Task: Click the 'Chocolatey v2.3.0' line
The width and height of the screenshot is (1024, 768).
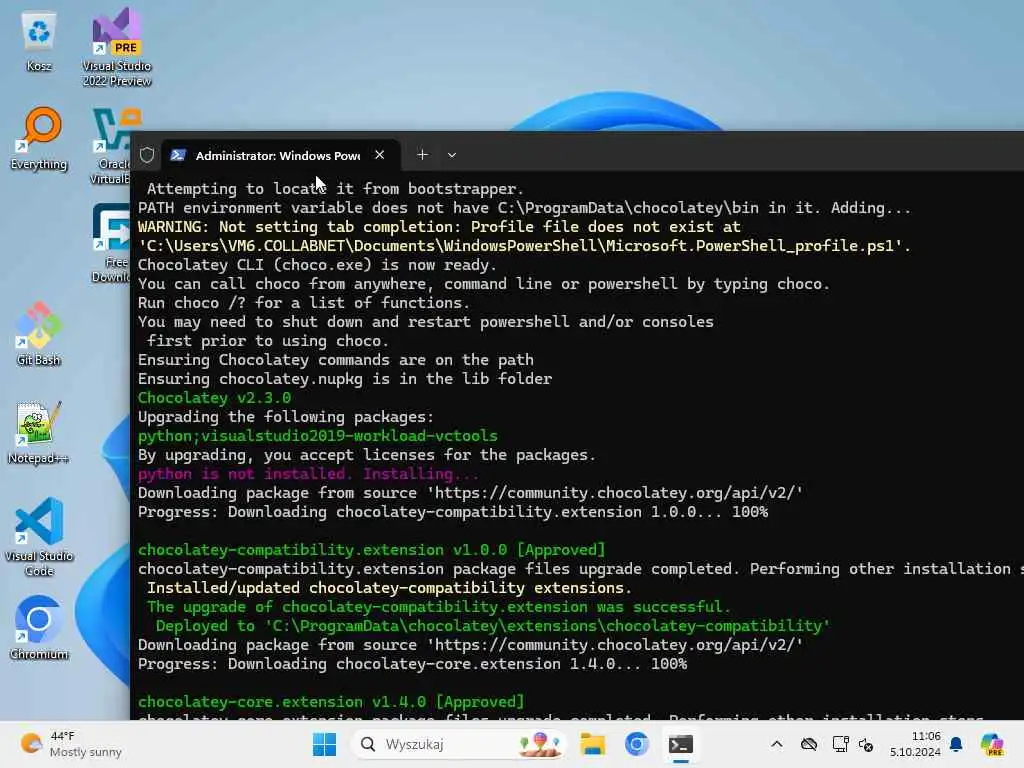Action: pos(214,398)
